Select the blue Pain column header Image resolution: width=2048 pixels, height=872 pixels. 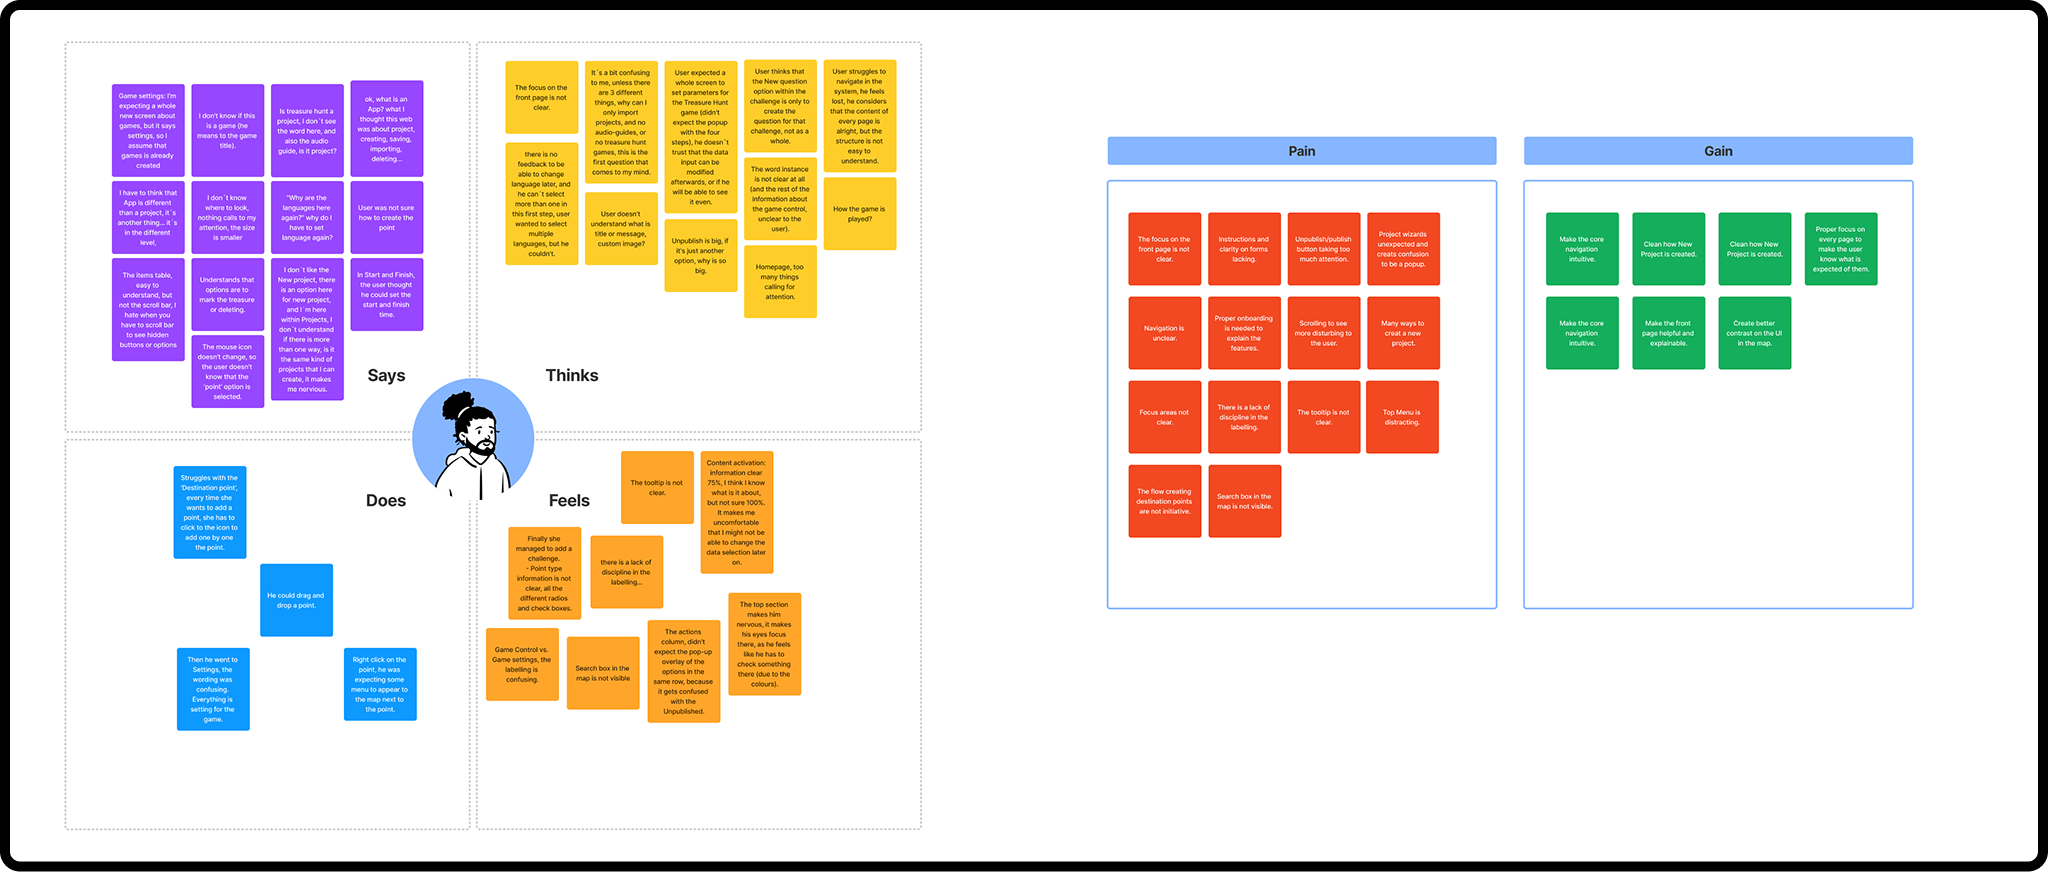(1301, 151)
